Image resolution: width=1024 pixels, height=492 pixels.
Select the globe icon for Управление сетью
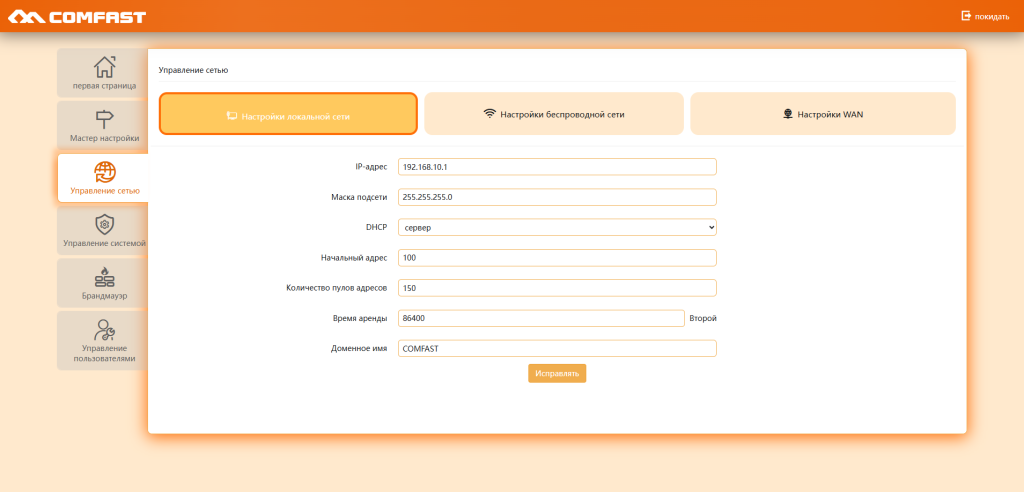point(104,171)
